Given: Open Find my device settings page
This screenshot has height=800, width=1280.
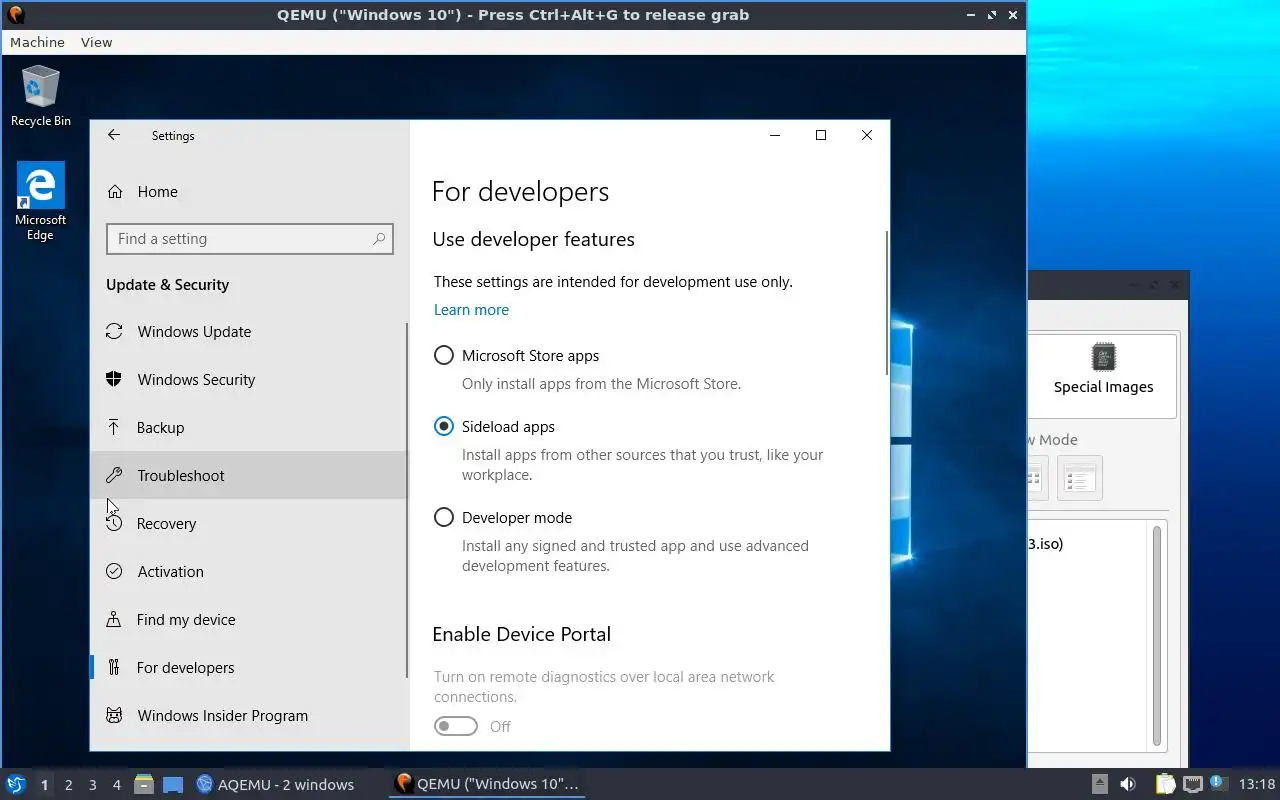Looking at the screenshot, I should pyautogui.click(x=248, y=620).
